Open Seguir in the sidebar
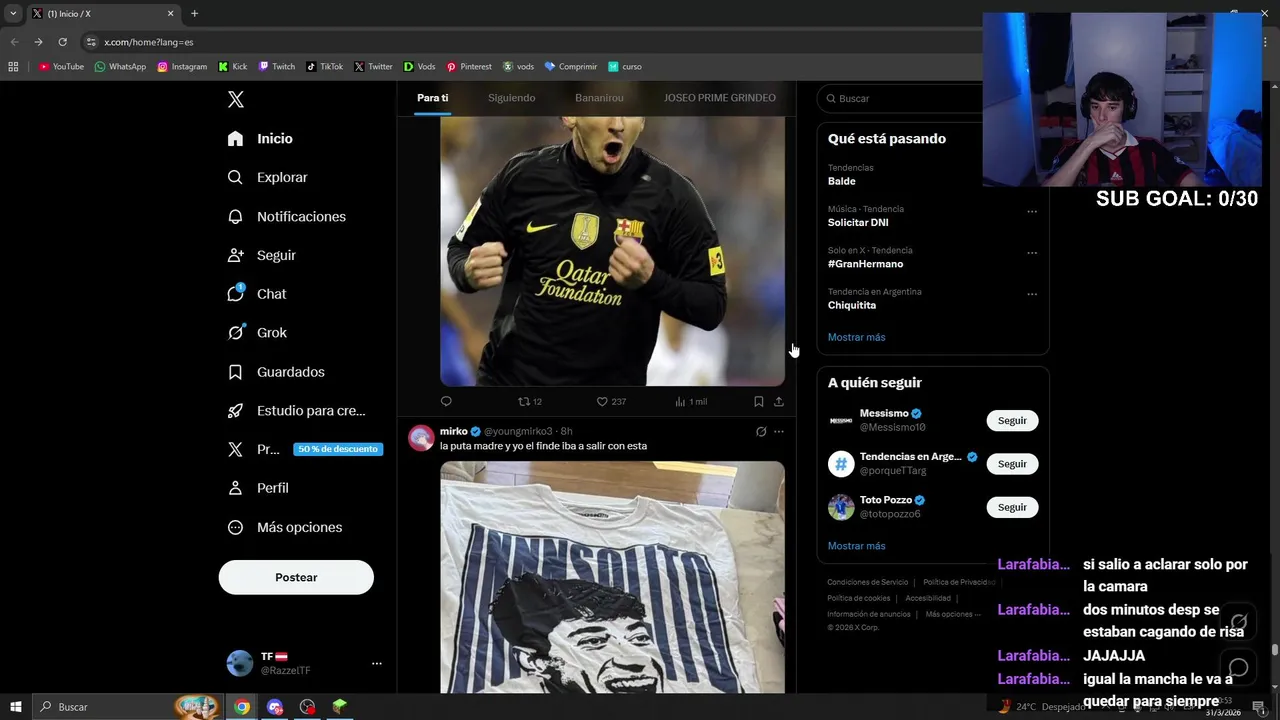 pyautogui.click(x=262, y=255)
